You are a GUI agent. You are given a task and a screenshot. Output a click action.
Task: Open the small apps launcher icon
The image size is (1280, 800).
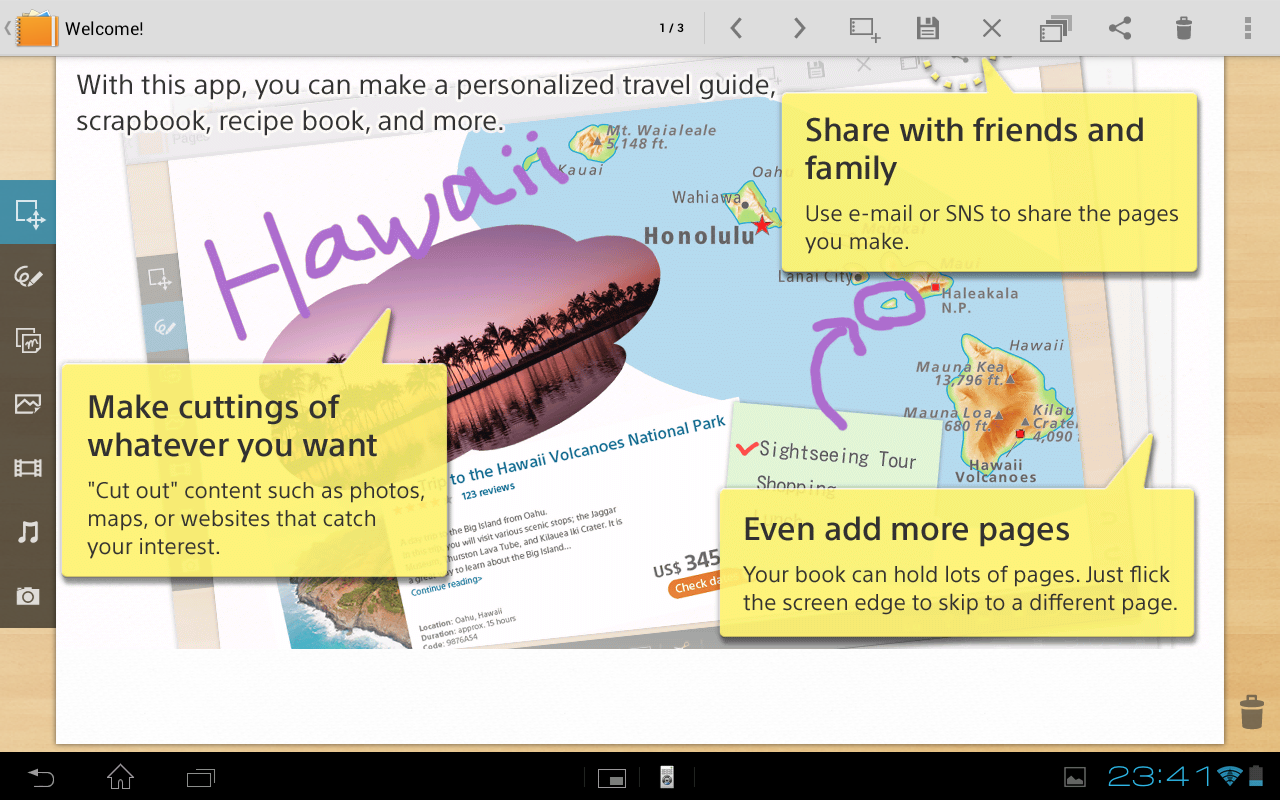click(612, 777)
